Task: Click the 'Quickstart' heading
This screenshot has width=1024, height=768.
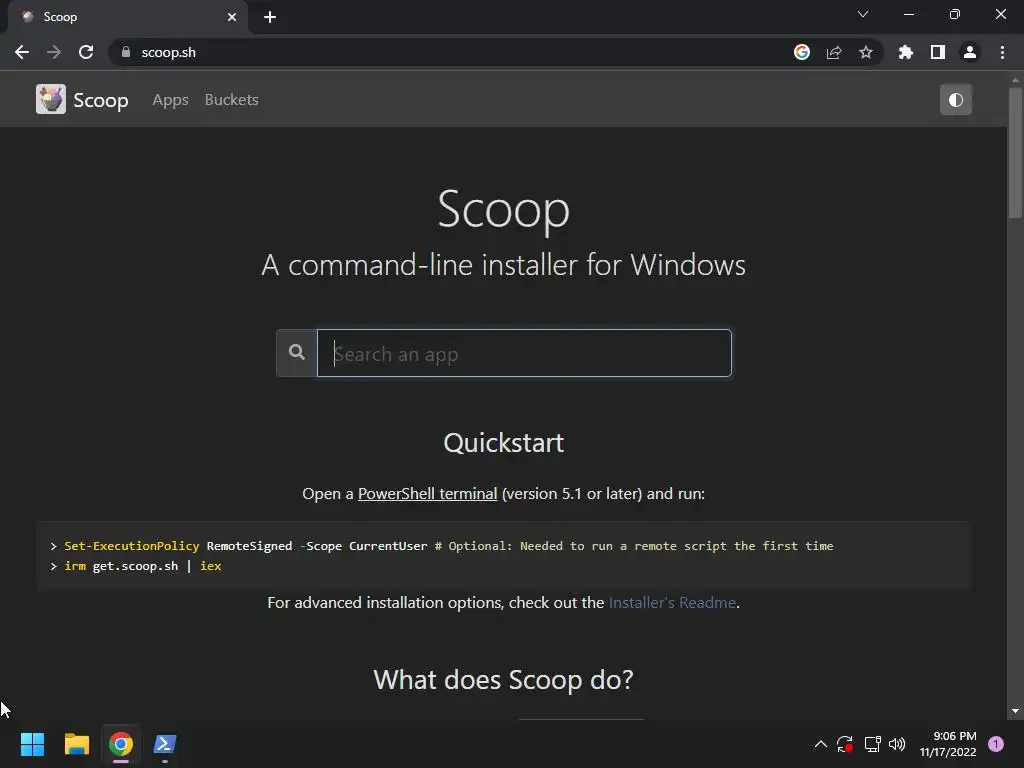Action: point(504,443)
